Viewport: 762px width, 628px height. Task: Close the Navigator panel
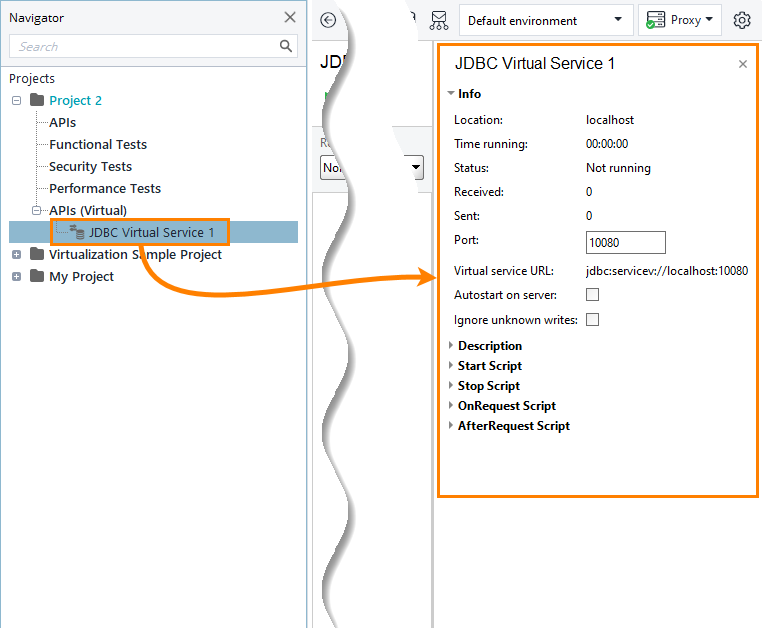[290, 17]
